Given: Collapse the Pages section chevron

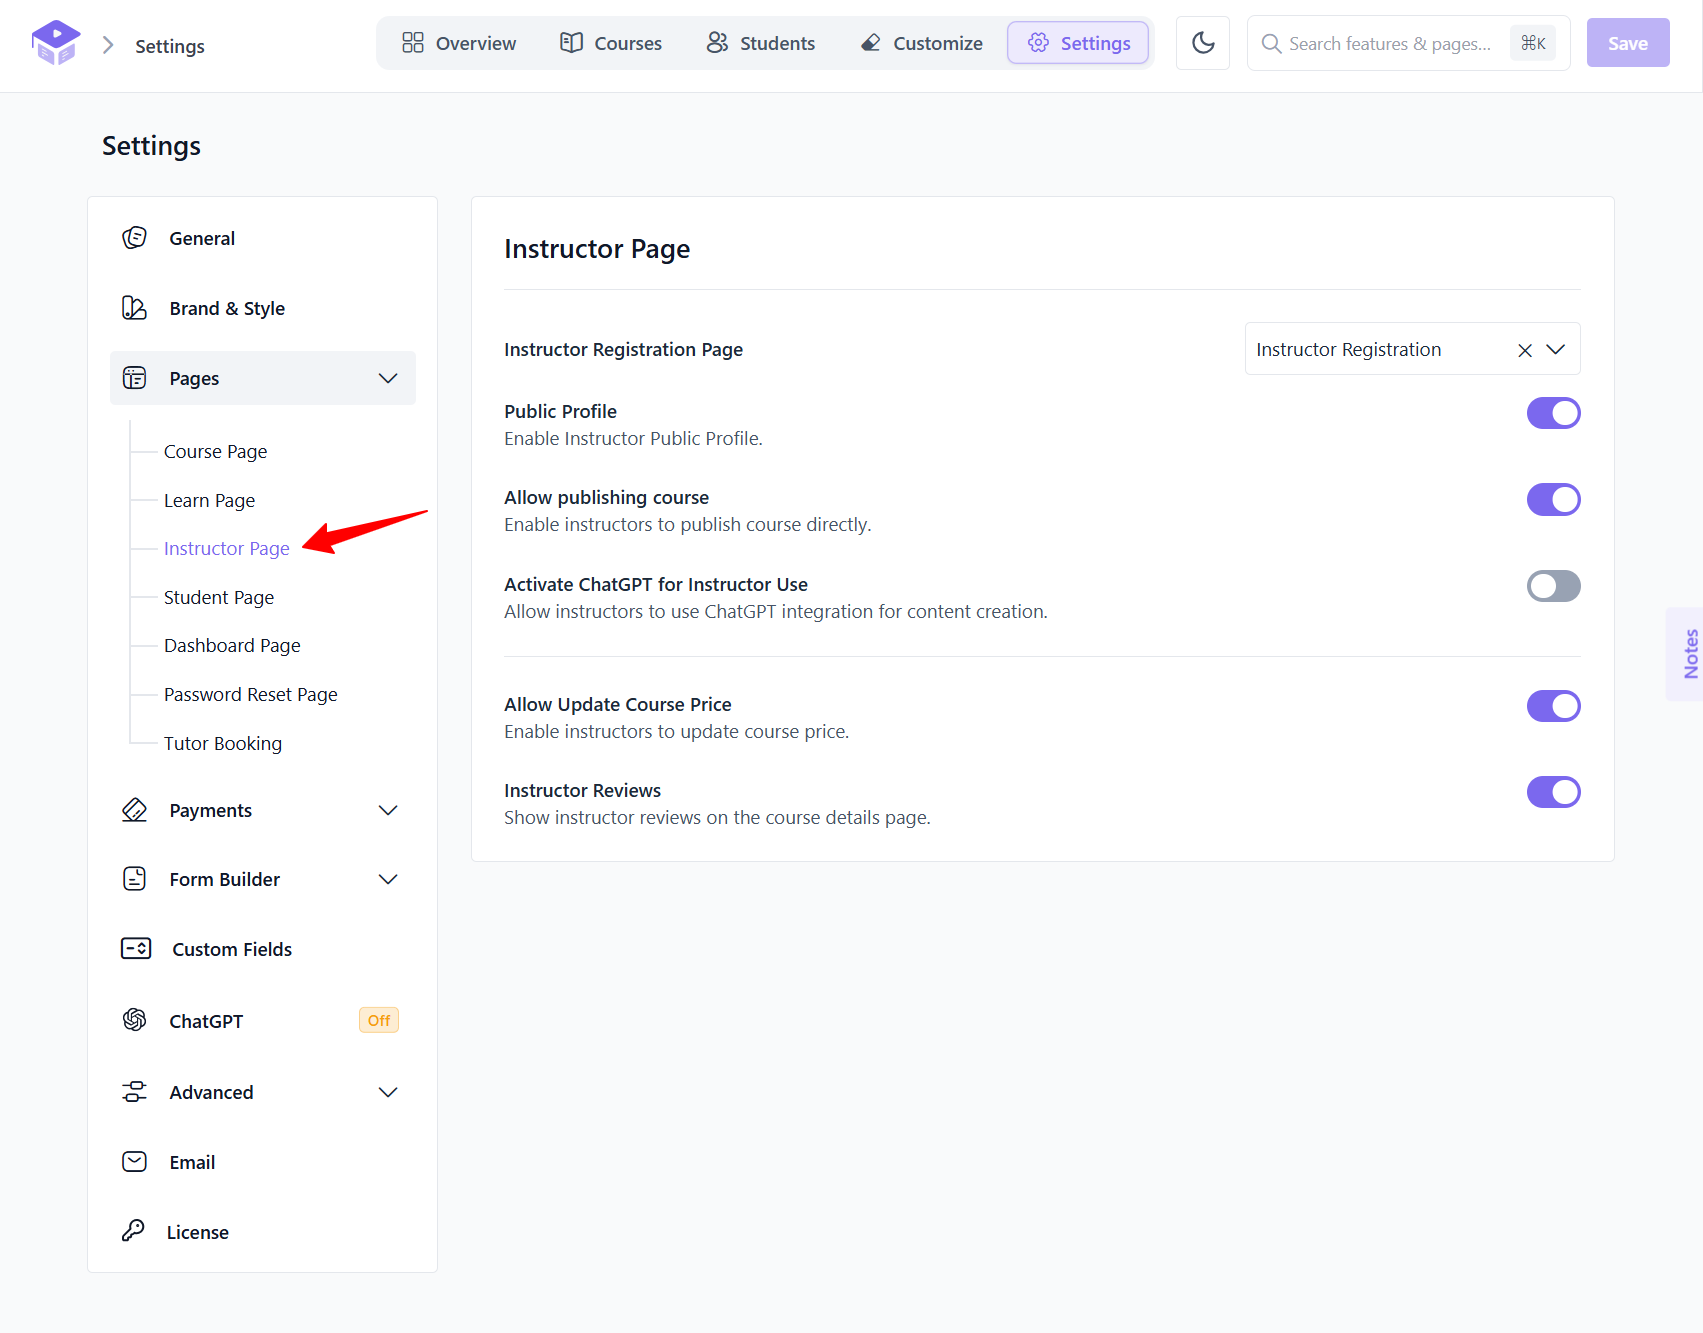Looking at the screenshot, I should [x=388, y=378].
